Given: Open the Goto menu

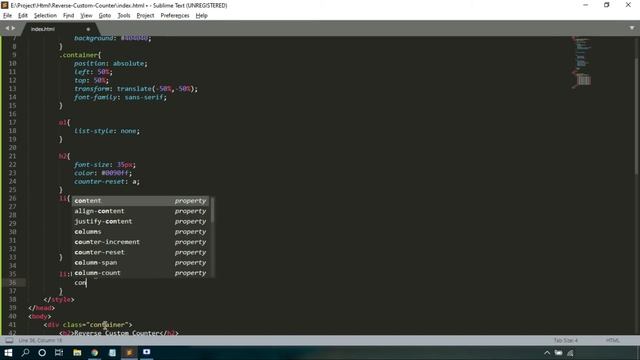Looking at the screenshot, I should coord(105,16).
